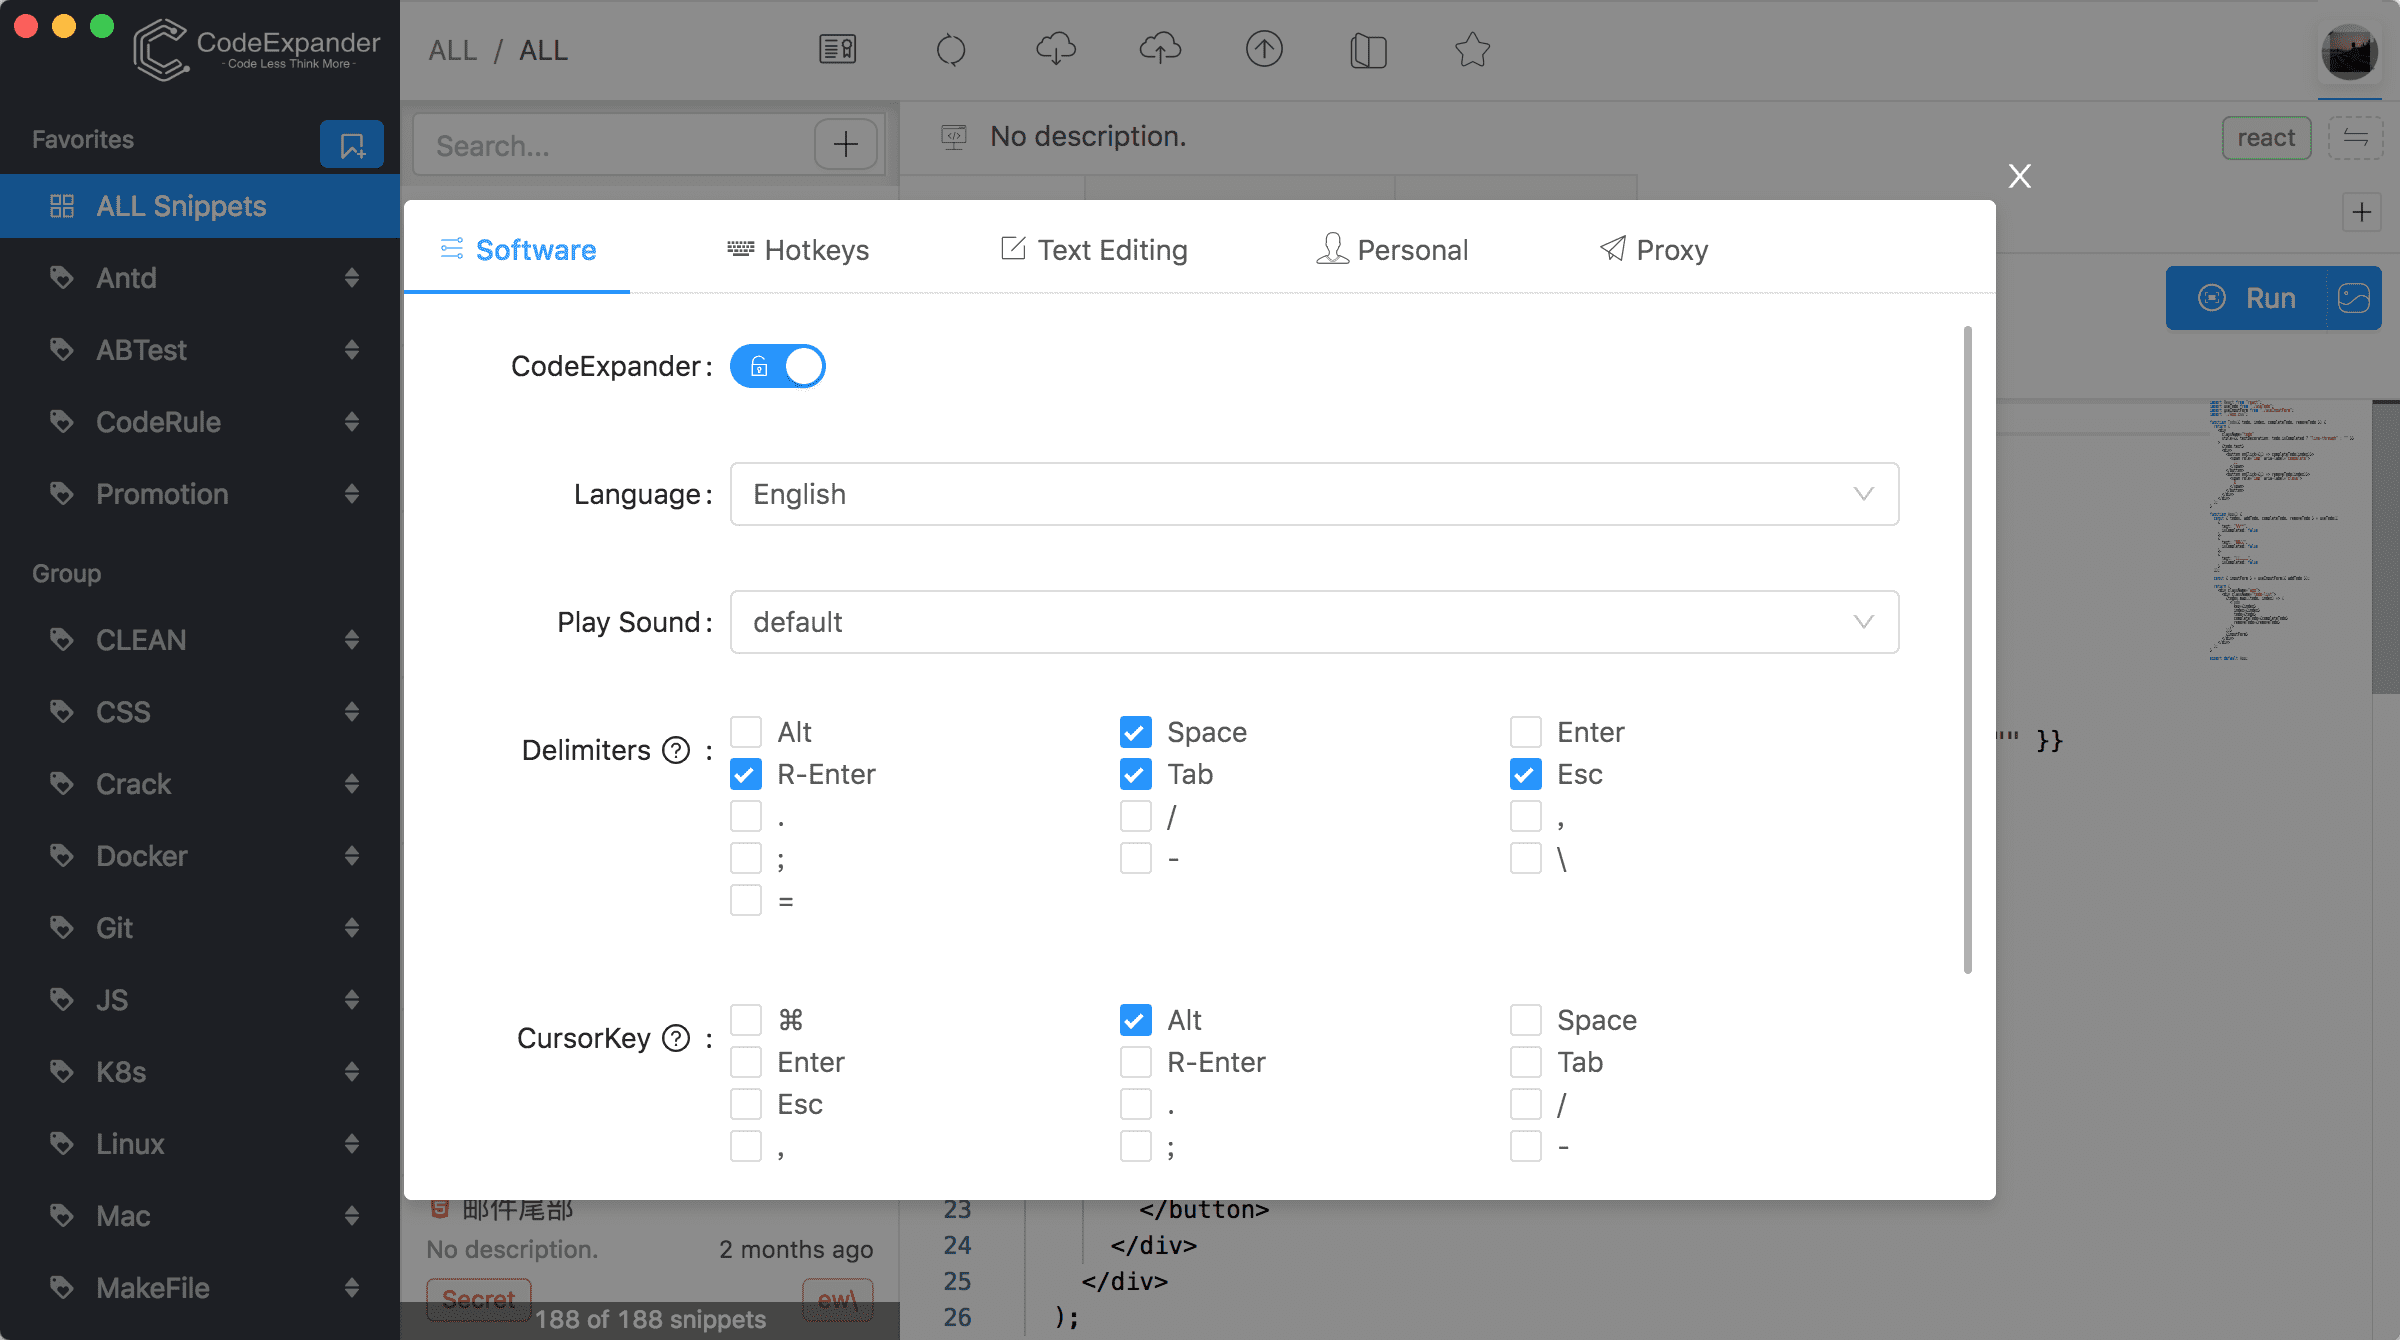Toggle the split panel layout icon
The height and width of the screenshot is (1340, 2400).
click(x=1368, y=50)
